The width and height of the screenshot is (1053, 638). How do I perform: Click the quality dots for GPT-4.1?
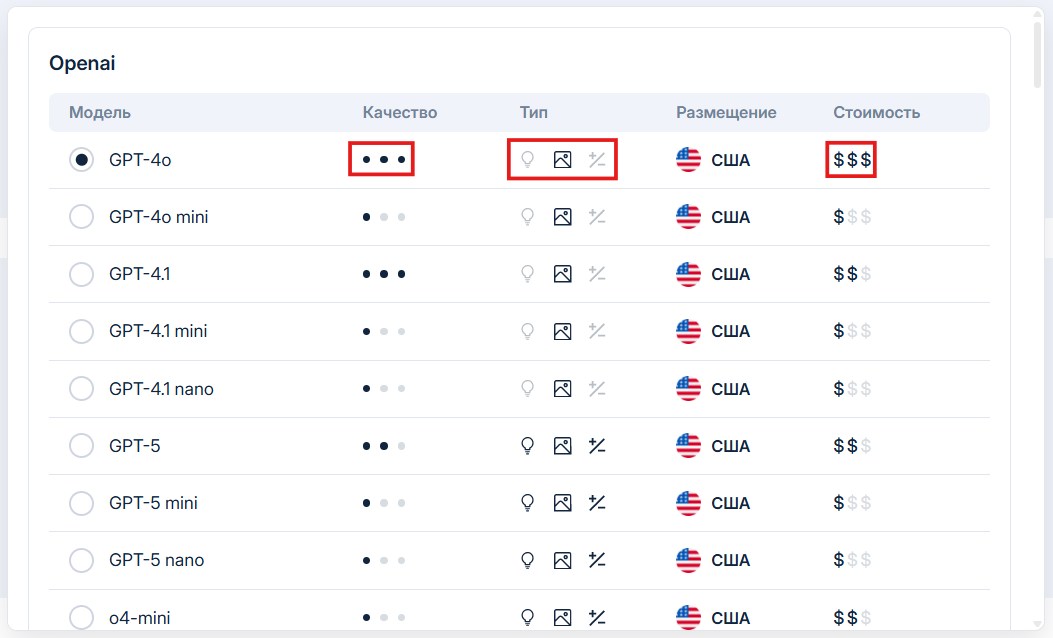[384, 274]
